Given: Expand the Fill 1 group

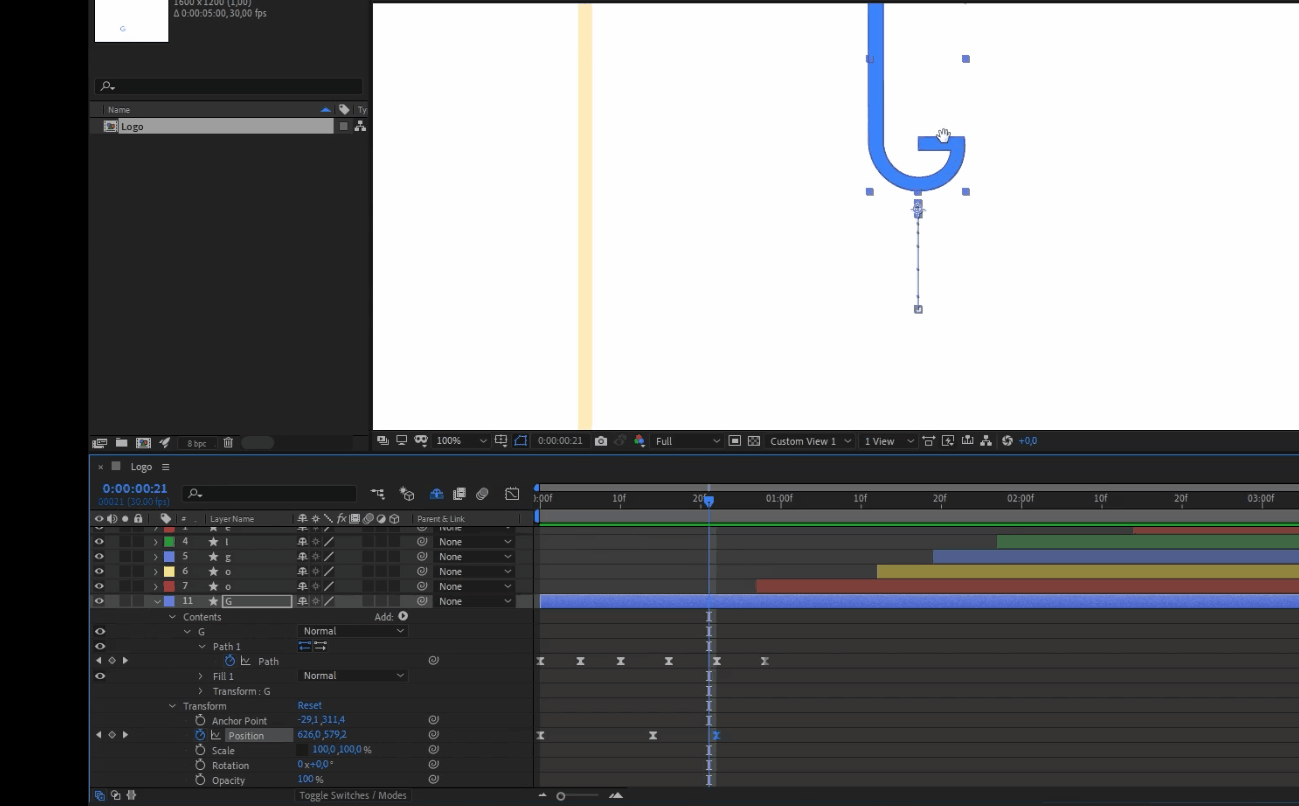Looking at the screenshot, I should (x=201, y=677).
